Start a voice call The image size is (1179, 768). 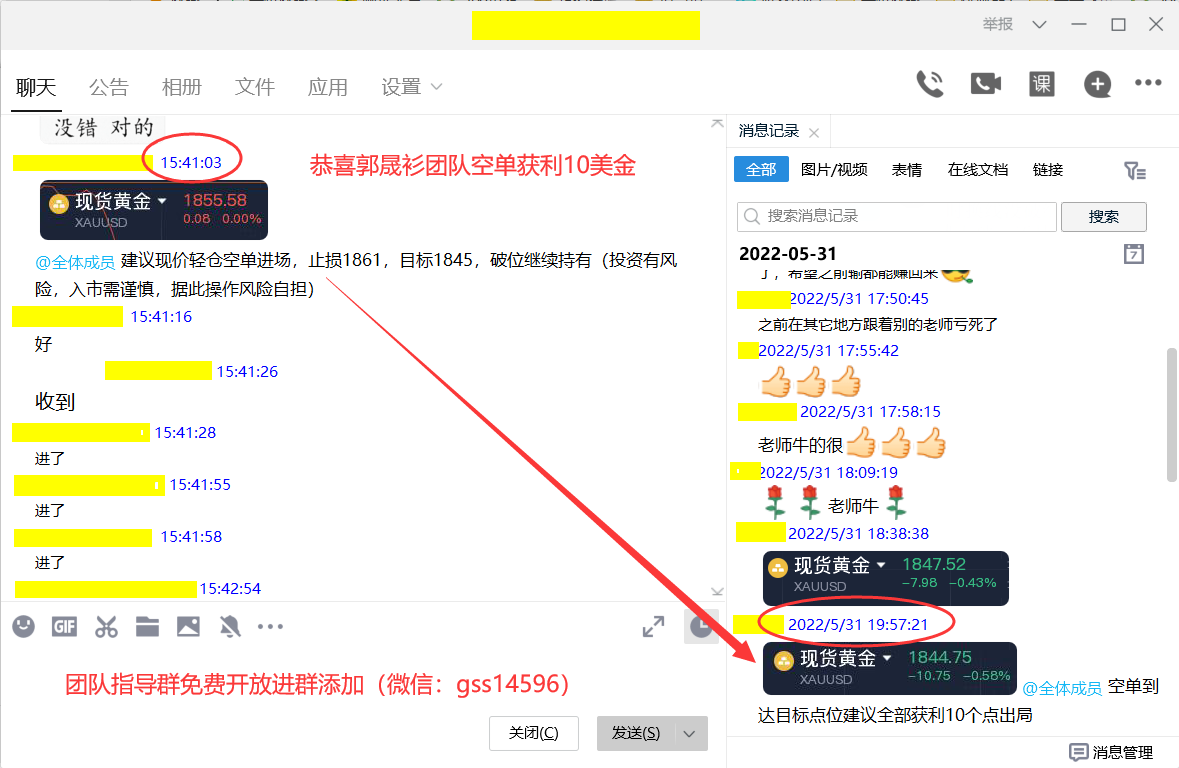(930, 83)
